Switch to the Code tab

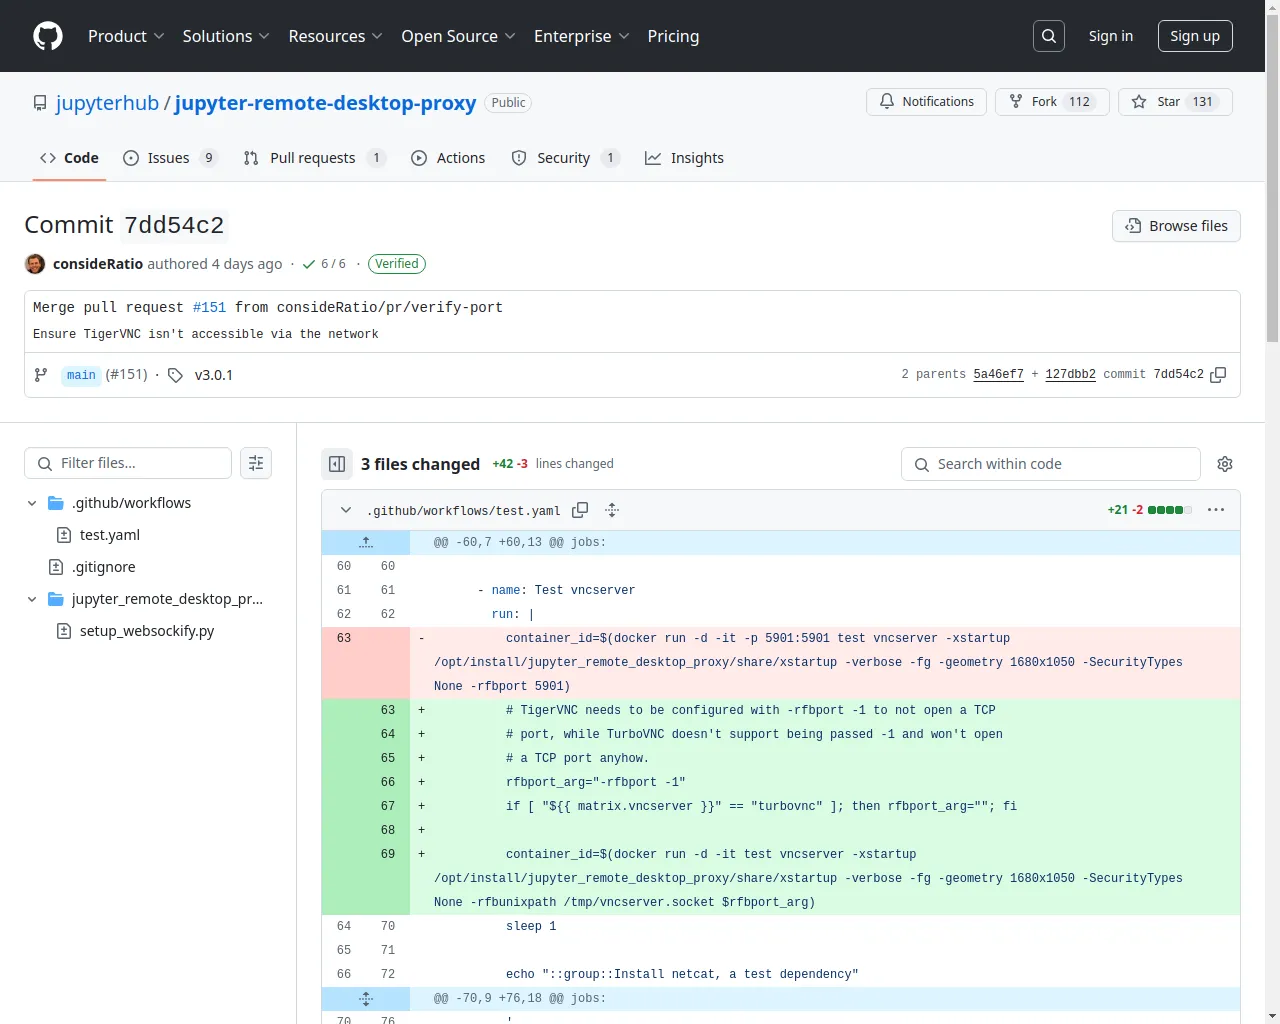(x=69, y=158)
